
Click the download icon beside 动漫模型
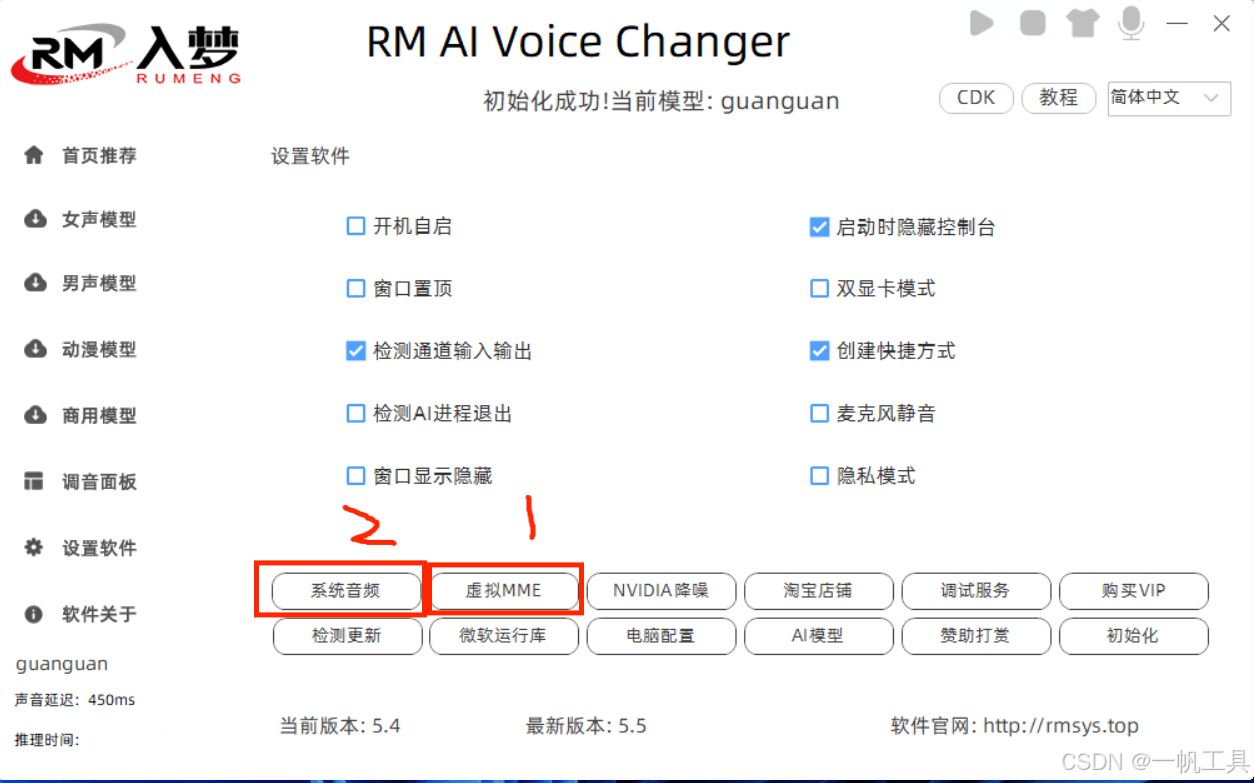click(34, 349)
